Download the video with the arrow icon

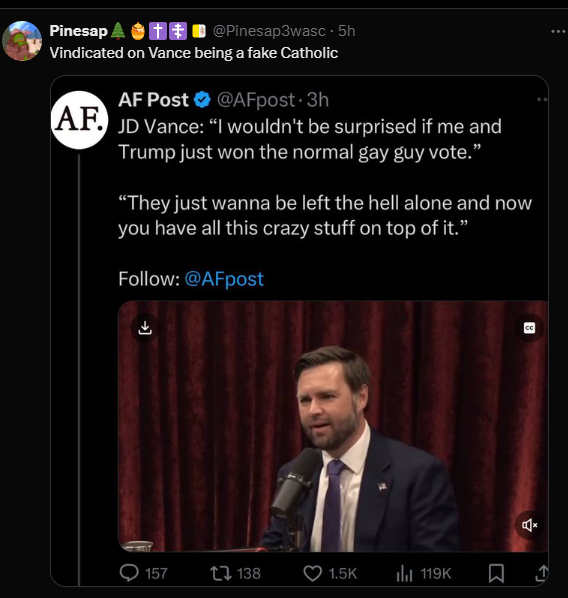145,328
